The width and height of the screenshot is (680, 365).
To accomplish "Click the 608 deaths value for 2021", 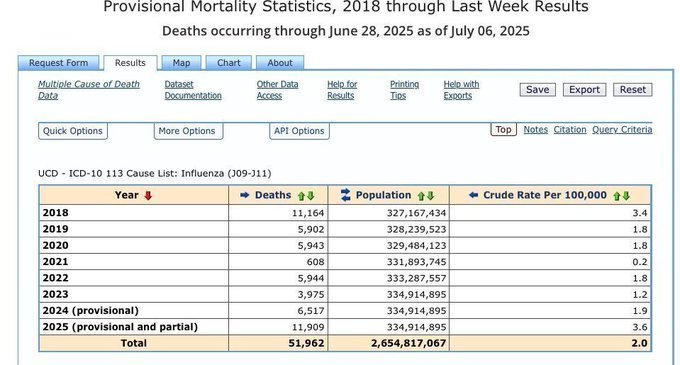I will (315, 262).
